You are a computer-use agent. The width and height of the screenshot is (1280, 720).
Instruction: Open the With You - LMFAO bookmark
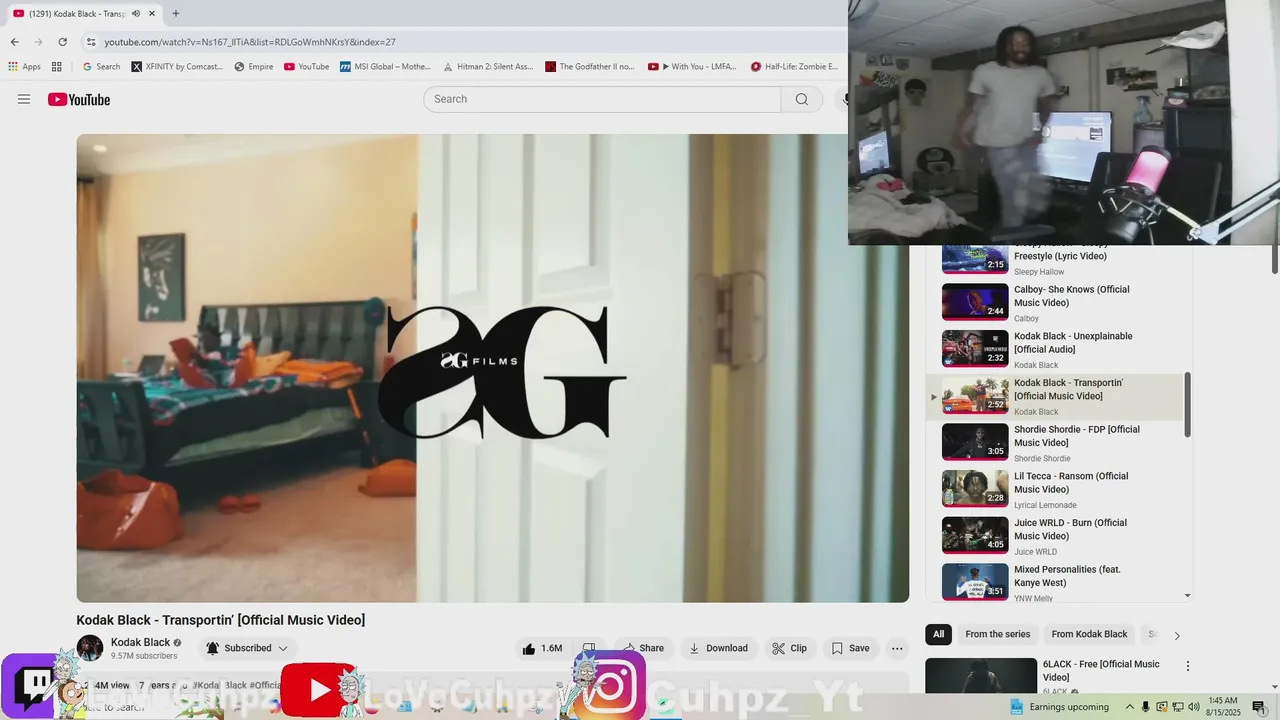[692, 67]
